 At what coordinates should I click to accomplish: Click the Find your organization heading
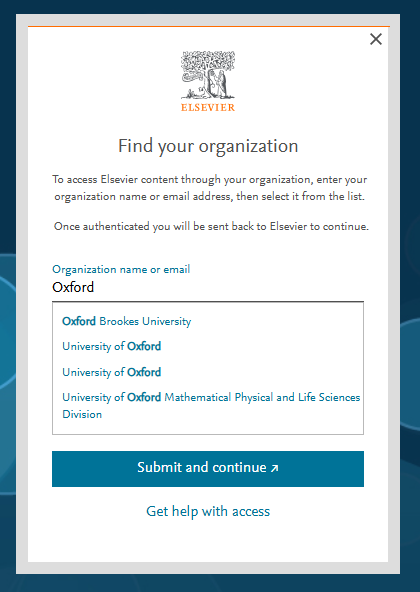coord(208,146)
